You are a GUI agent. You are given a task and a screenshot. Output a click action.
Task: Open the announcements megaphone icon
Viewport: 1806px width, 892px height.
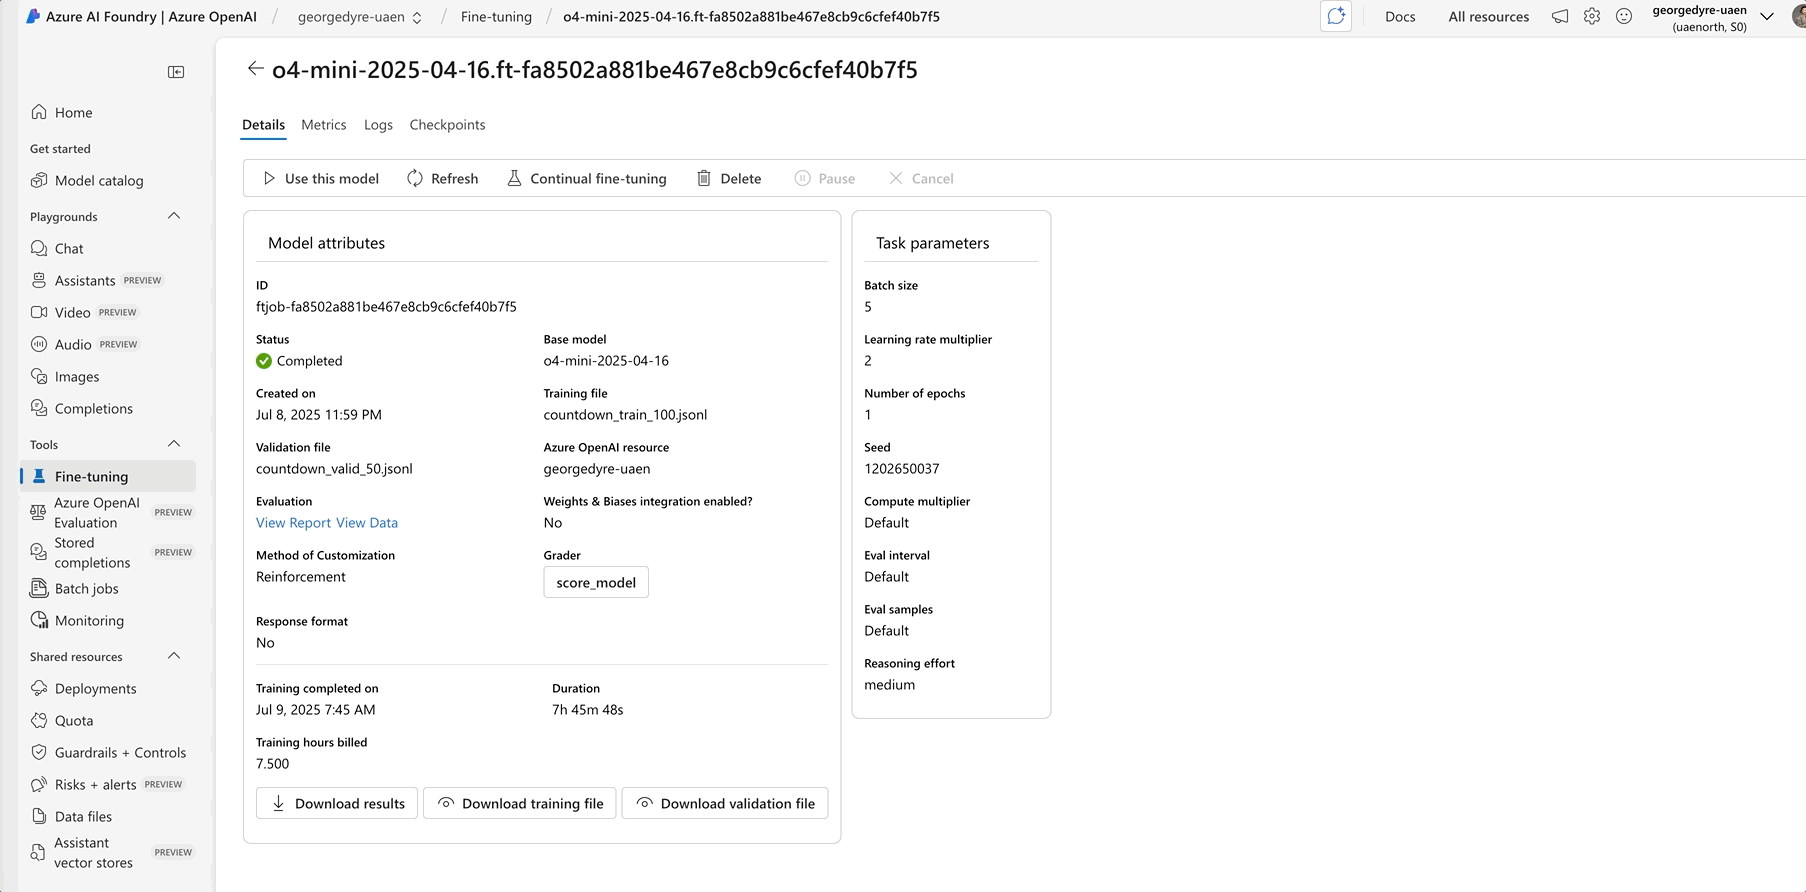(x=1560, y=16)
